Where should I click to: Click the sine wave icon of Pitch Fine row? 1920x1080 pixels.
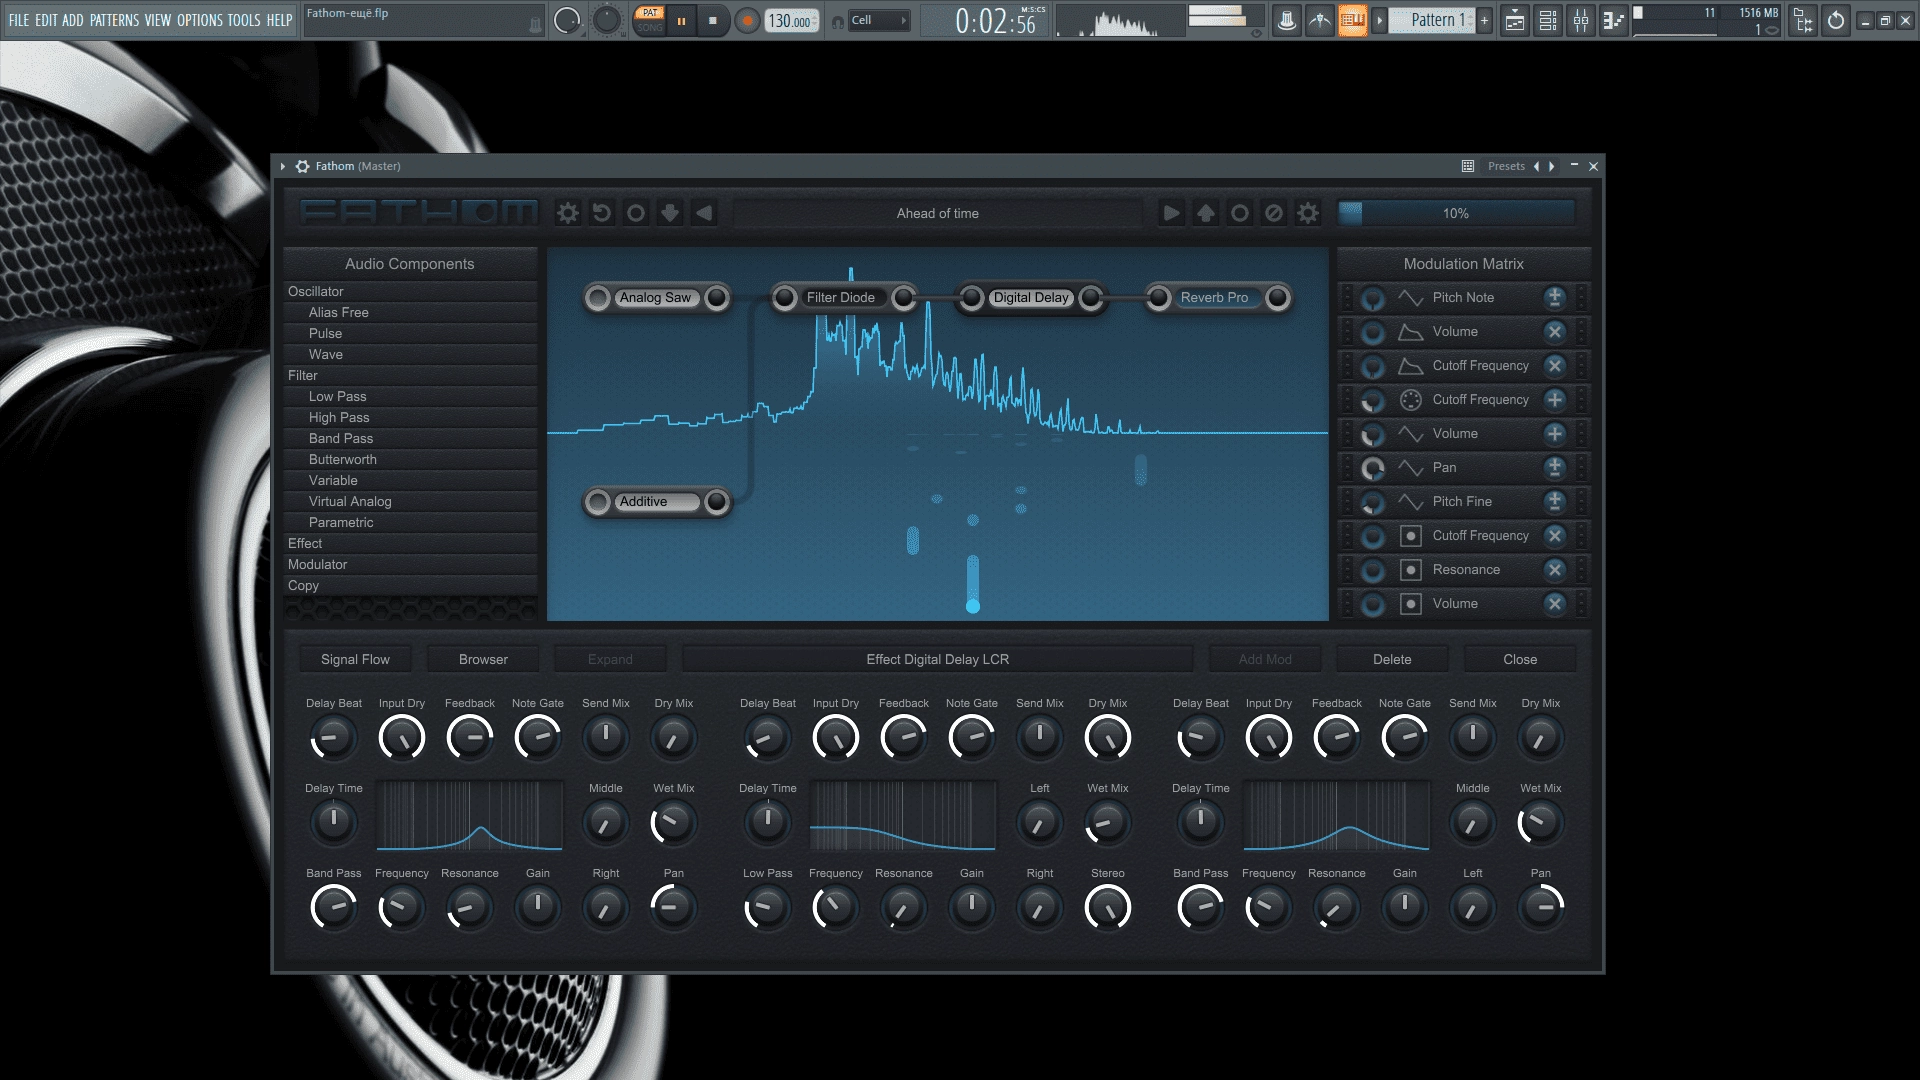pyautogui.click(x=1410, y=501)
